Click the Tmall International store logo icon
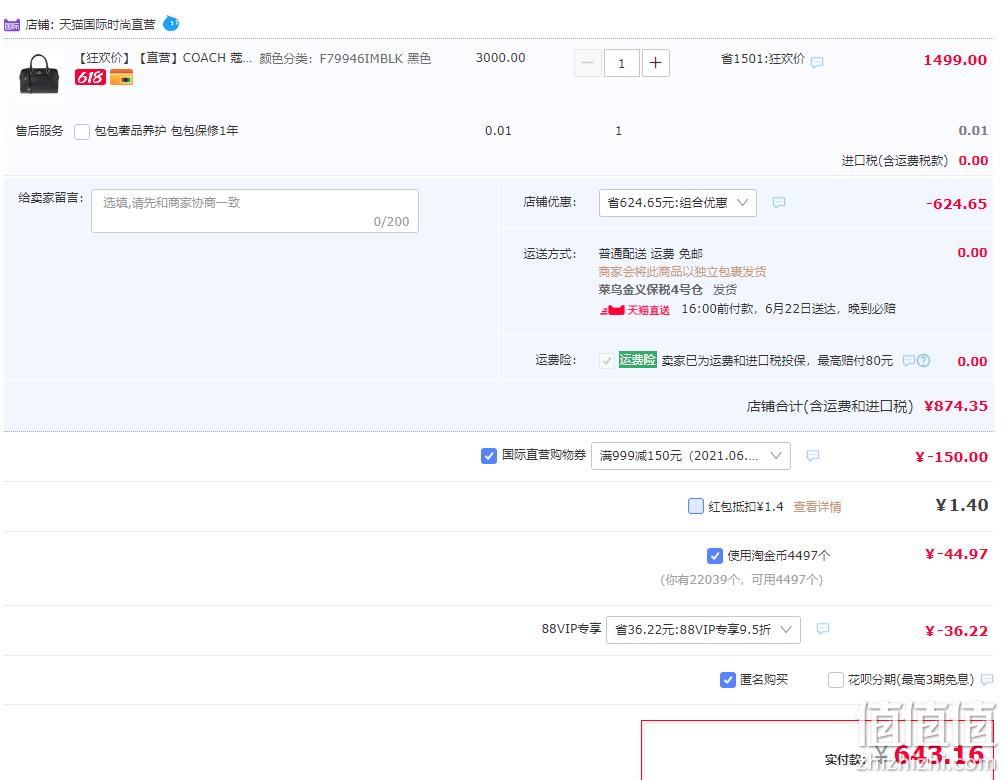The height and width of the screenshot is (780, 1006). pos(12,25)
